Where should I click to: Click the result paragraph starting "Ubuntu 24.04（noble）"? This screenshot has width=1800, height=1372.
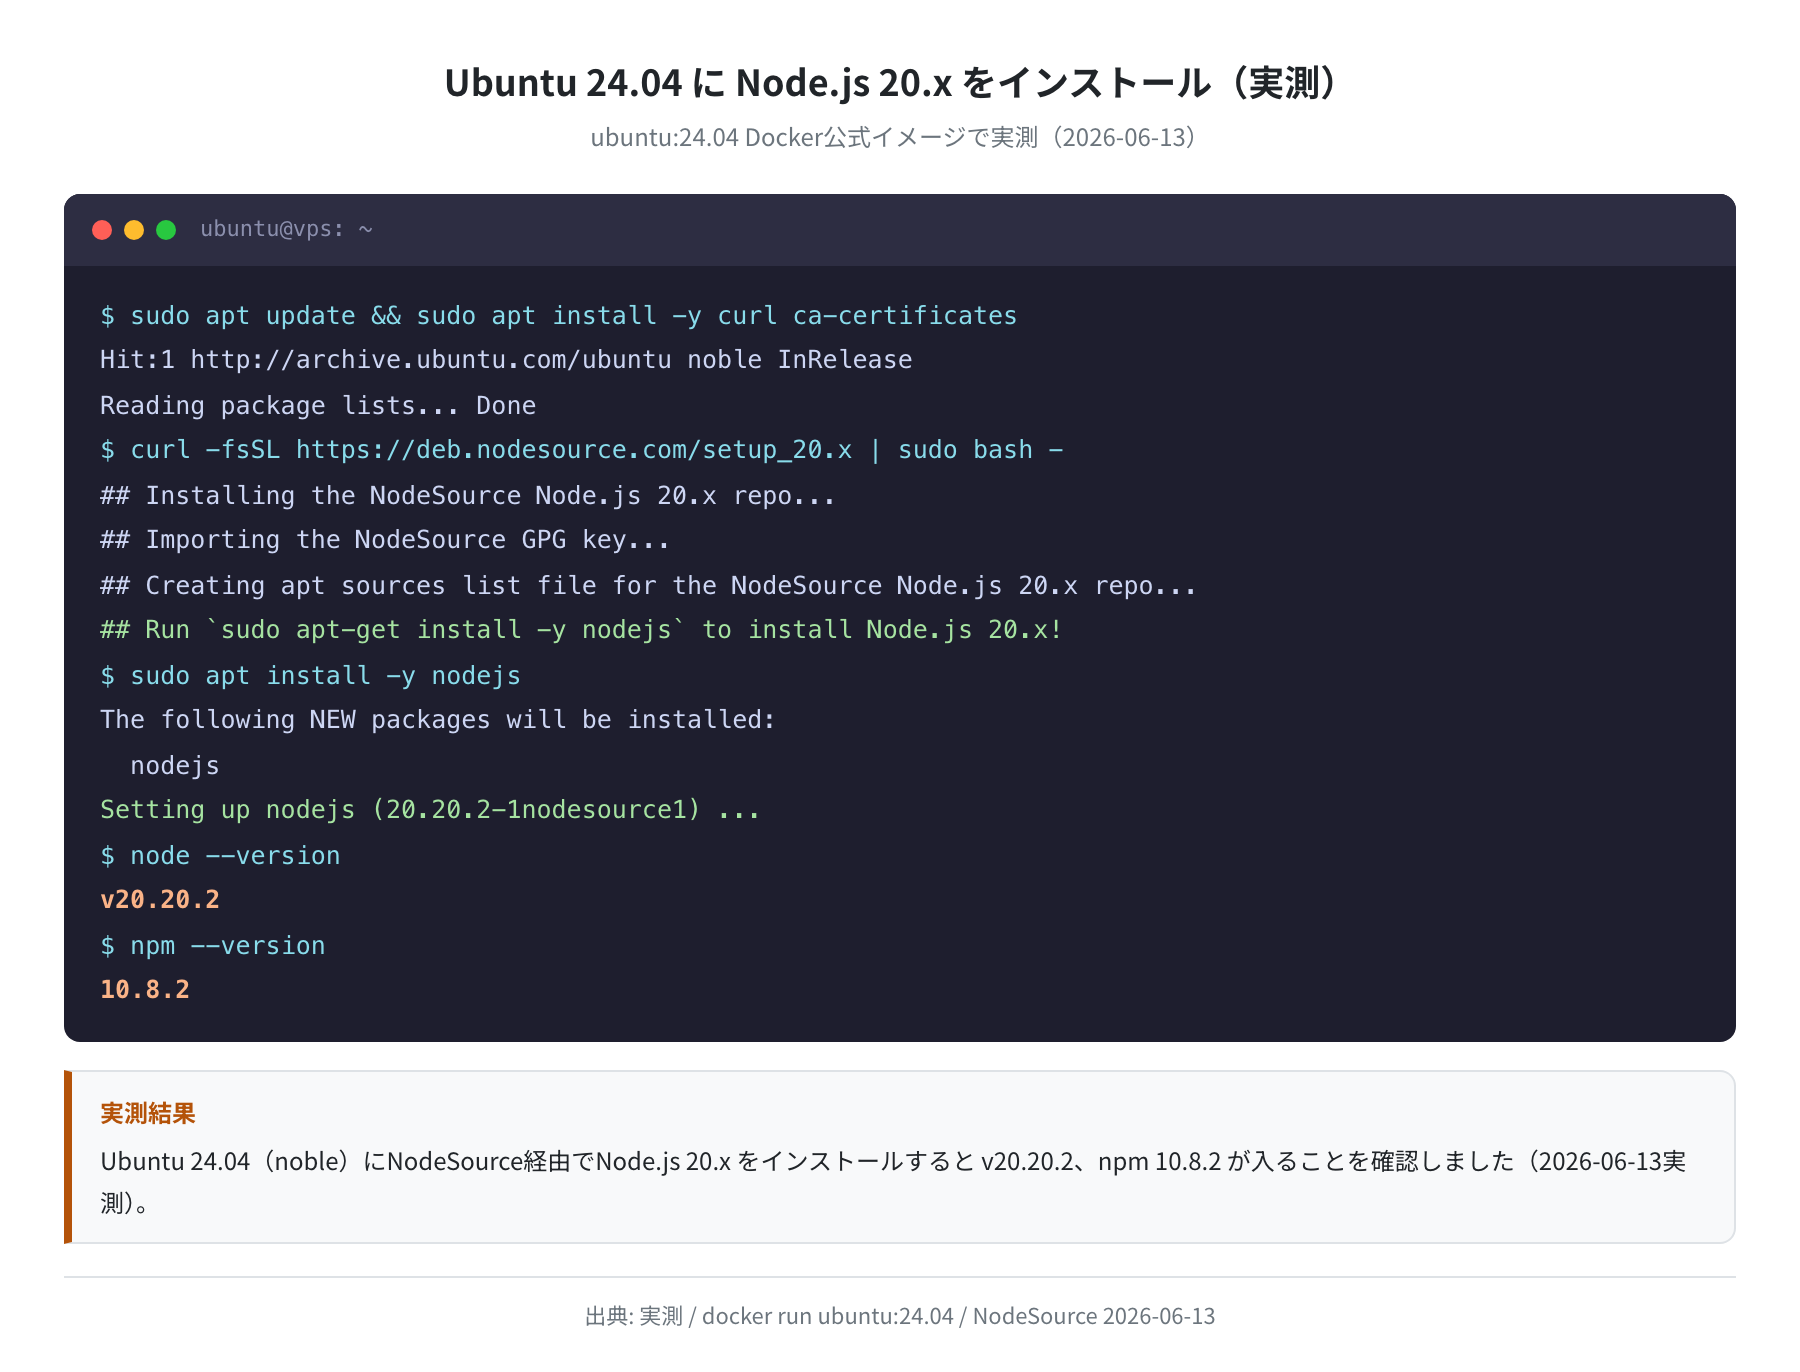[x=893, y=1182]
